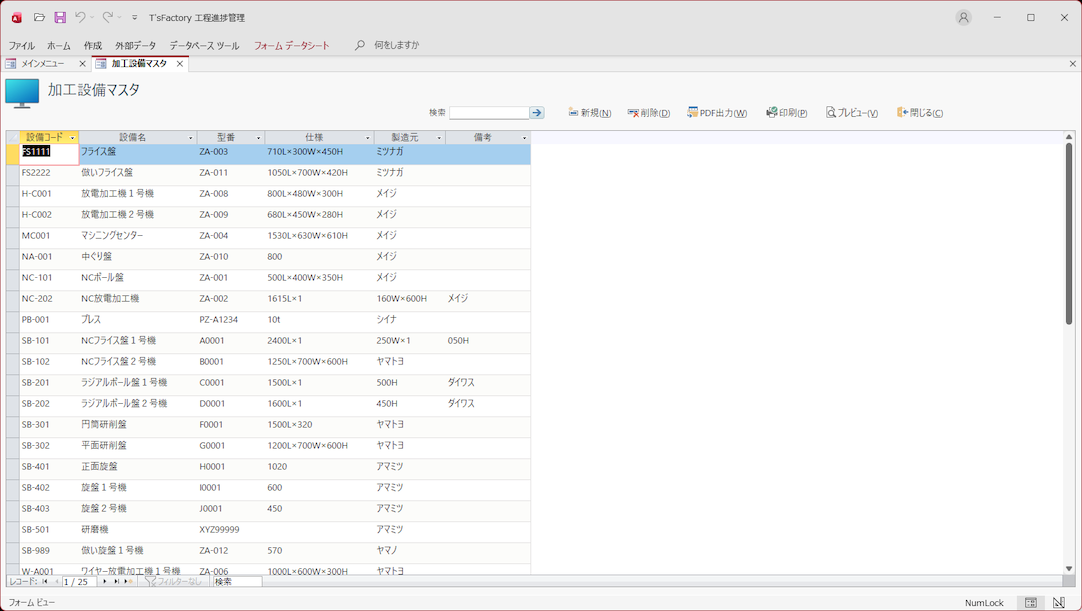This screenshot has height=611, width=1082.
Task: Open the 外部データ ribbon tab
Action: (x=135, y=46)
